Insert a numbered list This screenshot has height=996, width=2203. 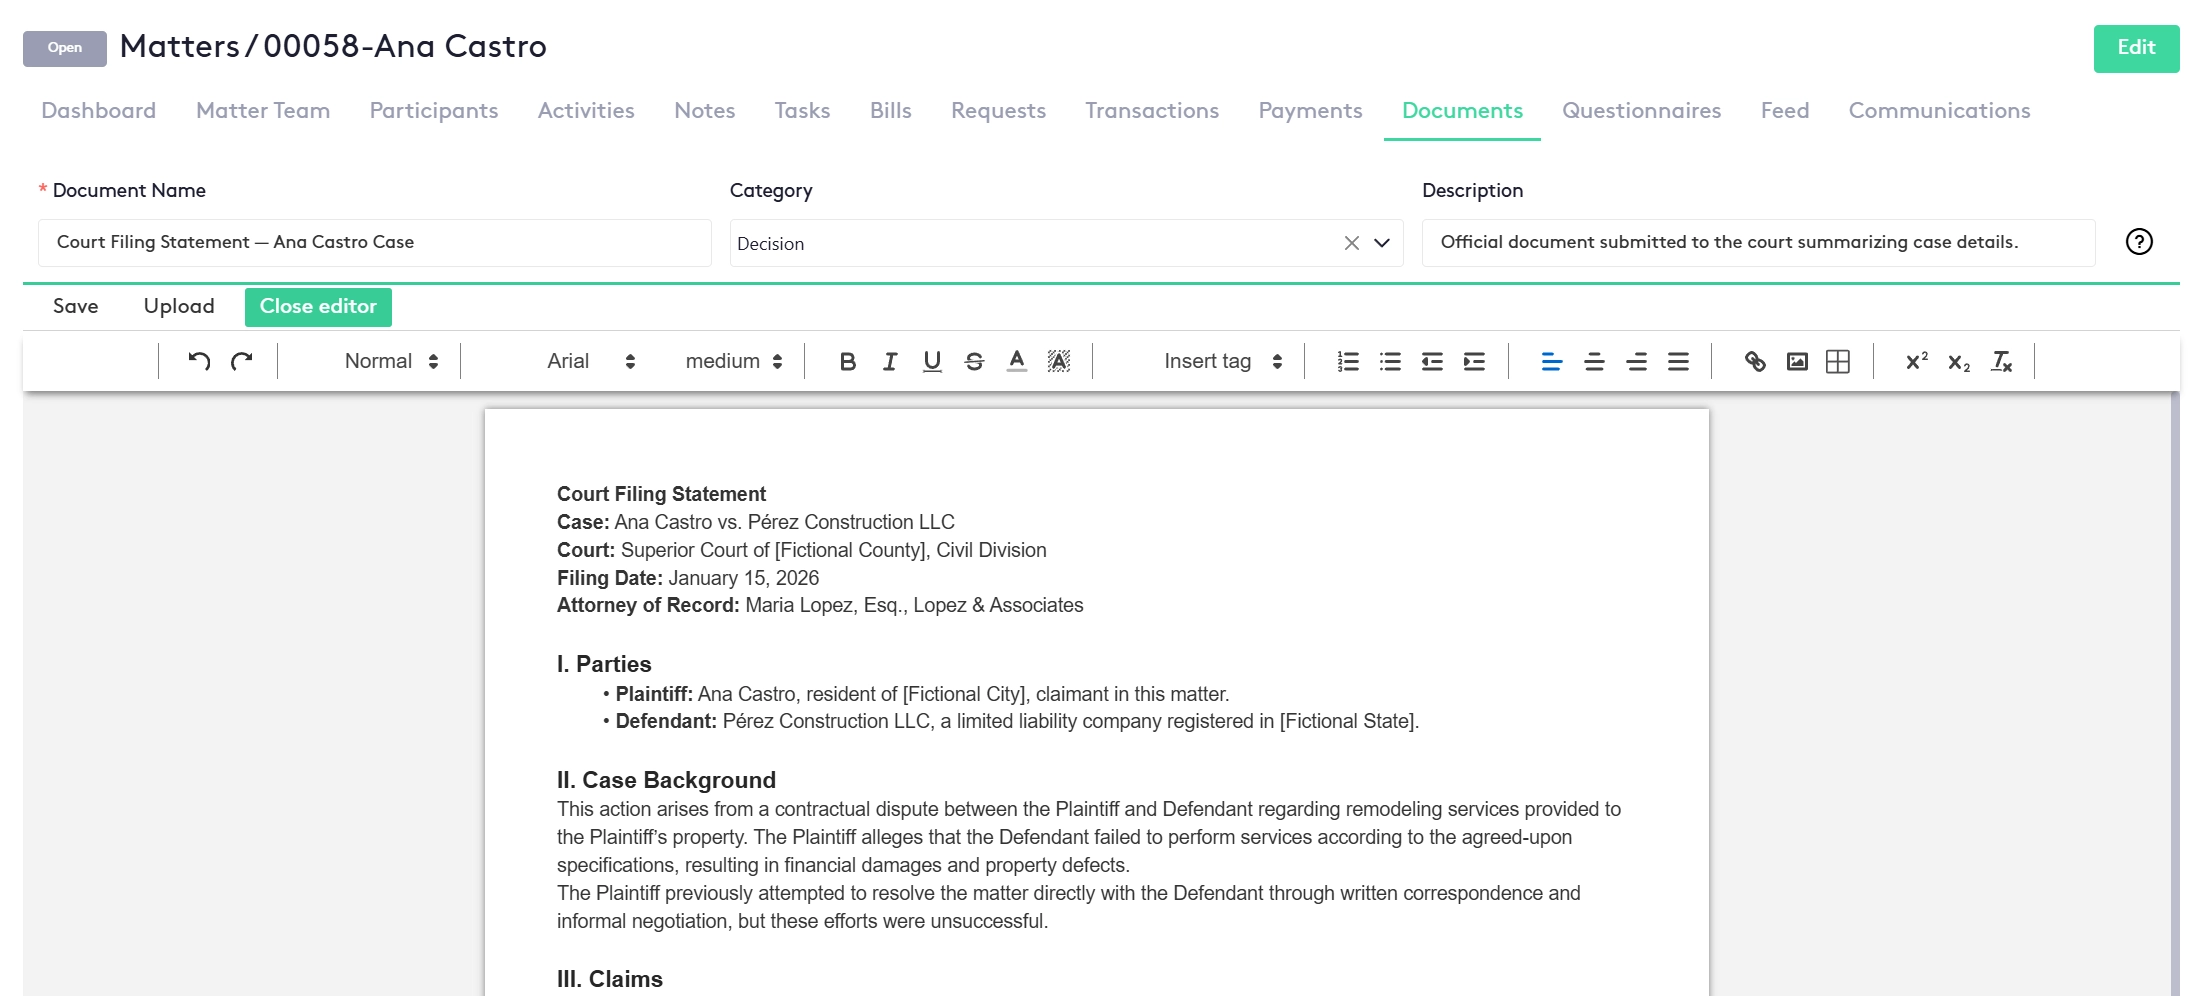(1348, 361)
